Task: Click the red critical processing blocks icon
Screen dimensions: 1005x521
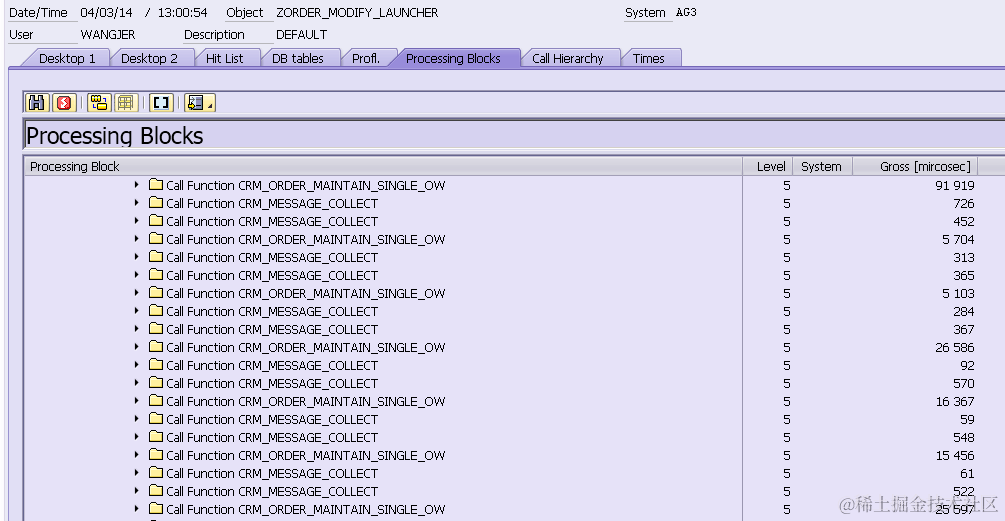Action: 63,103
